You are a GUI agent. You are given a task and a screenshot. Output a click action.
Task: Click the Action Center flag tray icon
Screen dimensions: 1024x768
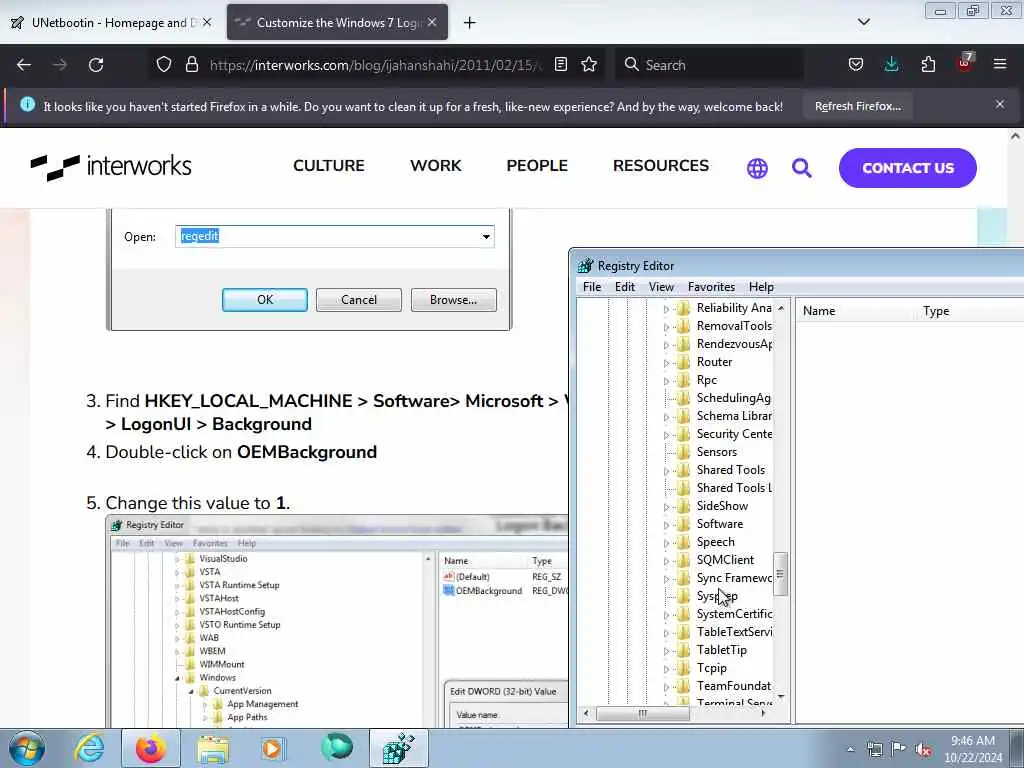tap(899, 749)
